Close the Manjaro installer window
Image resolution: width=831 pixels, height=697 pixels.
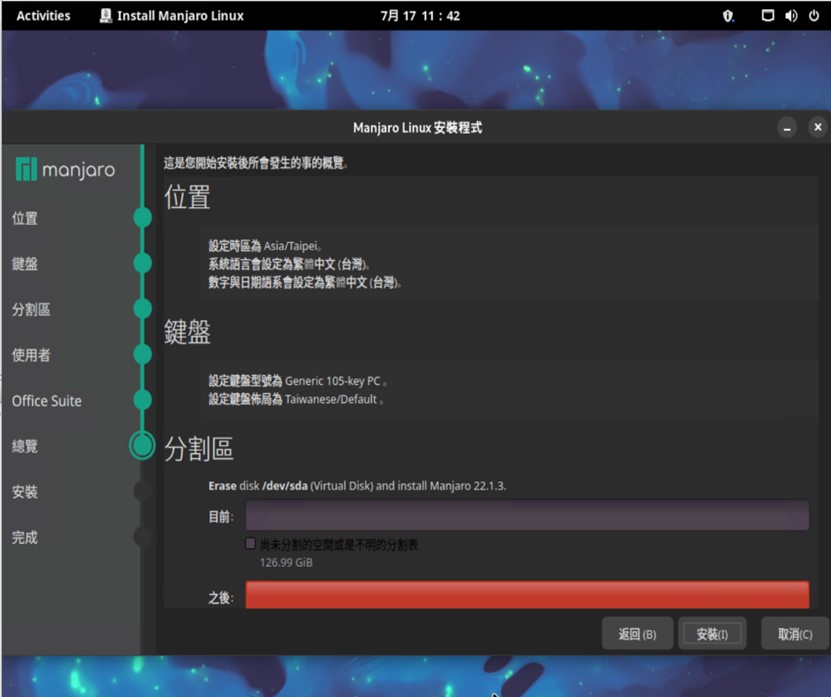818,127
